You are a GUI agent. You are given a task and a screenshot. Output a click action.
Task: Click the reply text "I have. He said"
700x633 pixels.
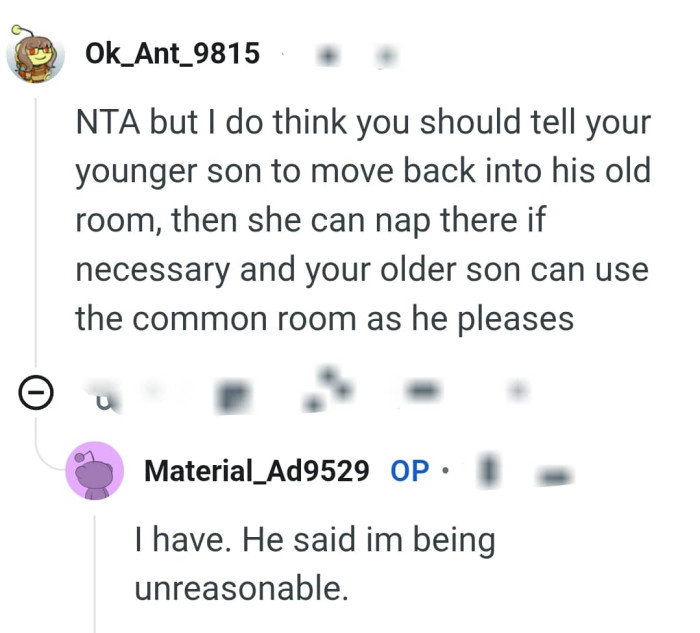[314, 564]
